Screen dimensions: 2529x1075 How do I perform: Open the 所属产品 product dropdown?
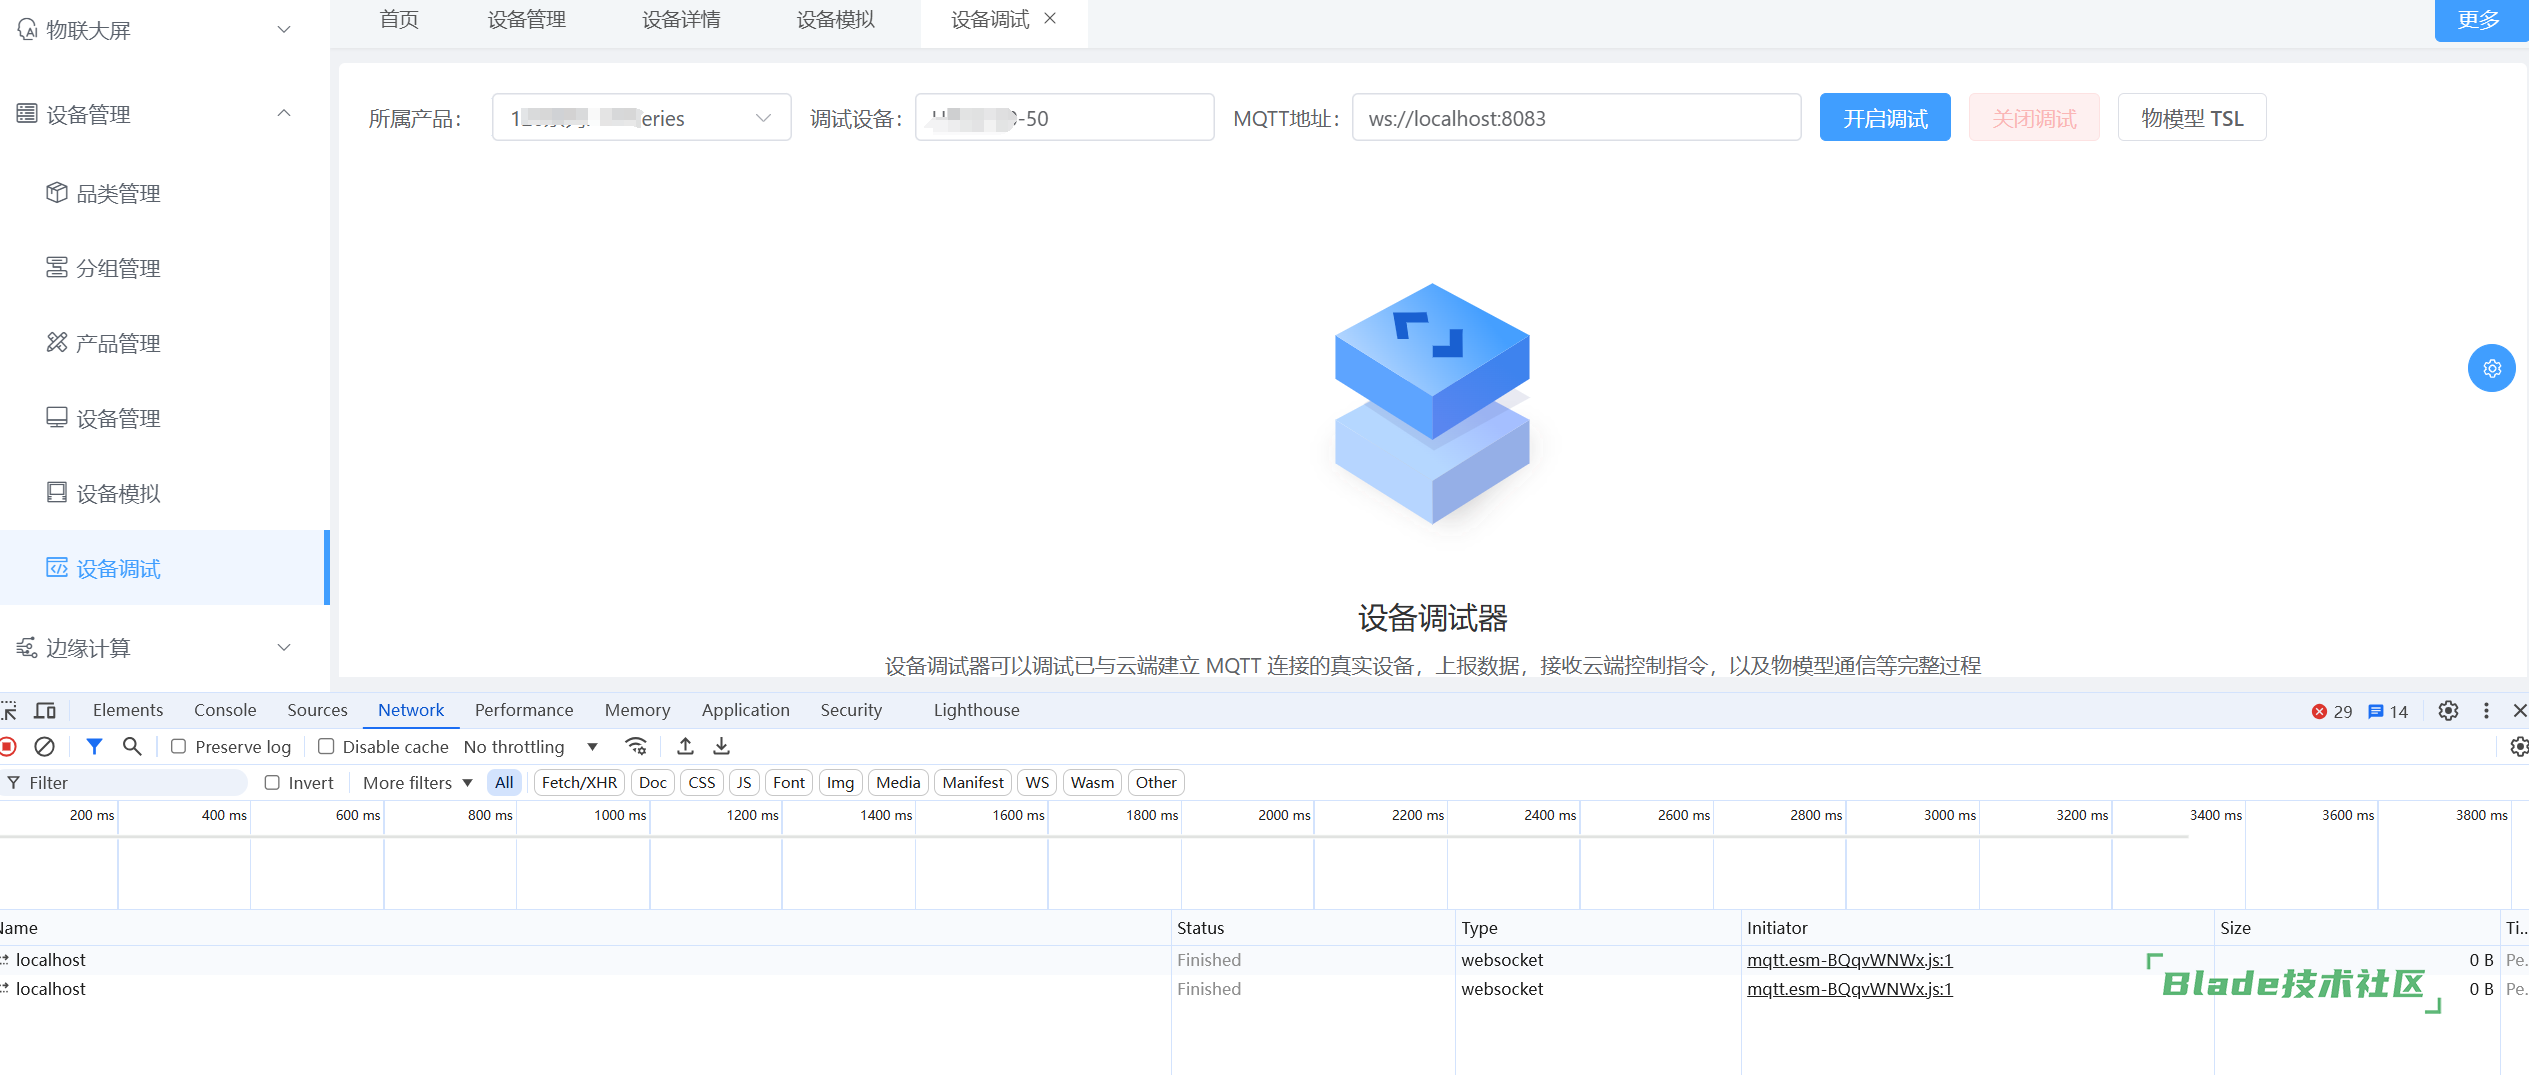641,118
